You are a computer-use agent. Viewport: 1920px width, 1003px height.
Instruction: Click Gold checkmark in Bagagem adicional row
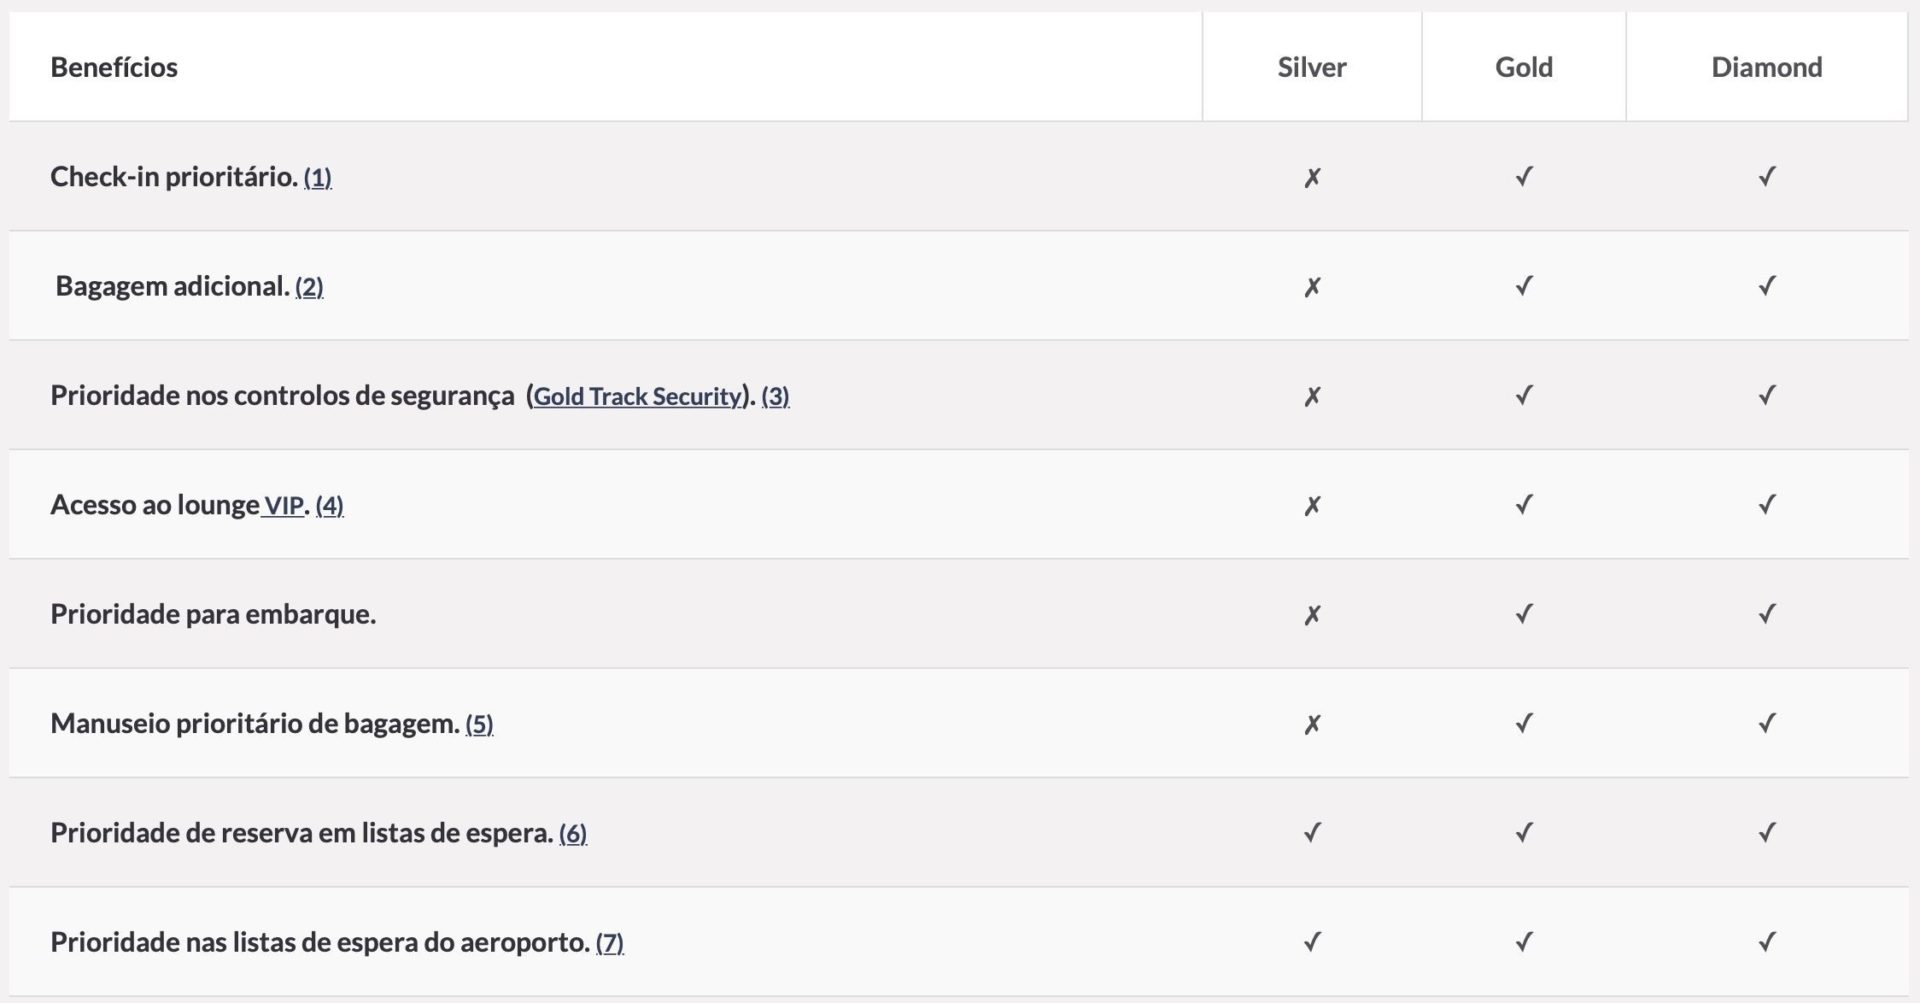click(1523, 286)
